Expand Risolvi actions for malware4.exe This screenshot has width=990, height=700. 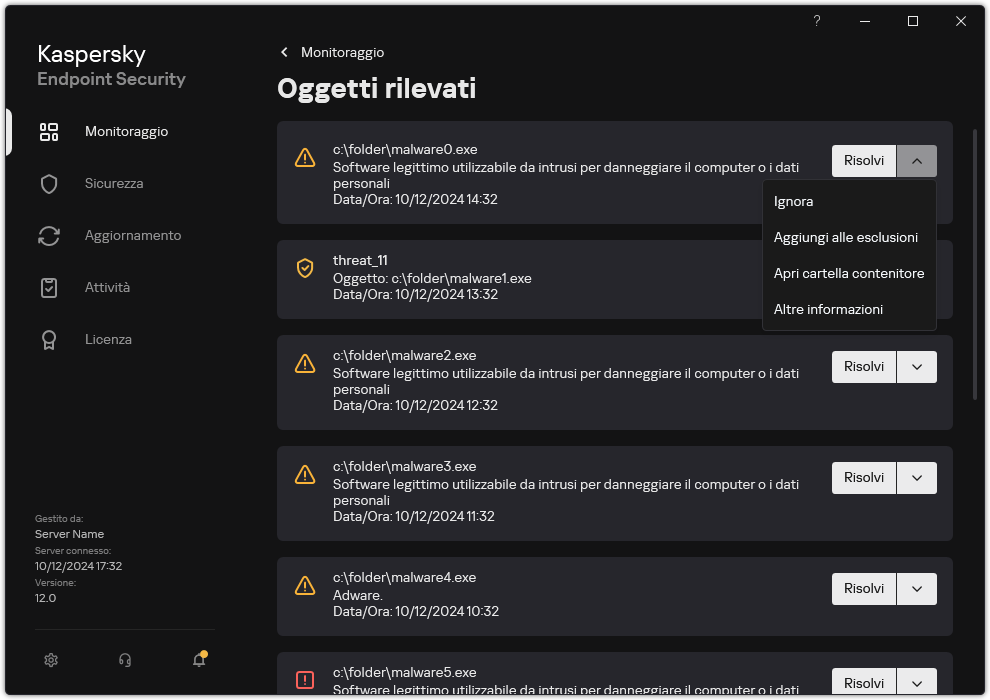(917, 588)
